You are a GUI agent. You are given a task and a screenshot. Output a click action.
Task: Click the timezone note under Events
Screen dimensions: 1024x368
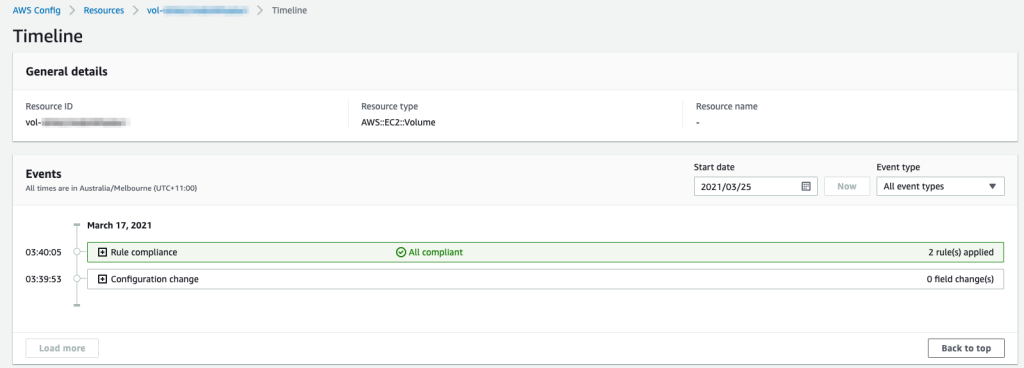point(111,189)
